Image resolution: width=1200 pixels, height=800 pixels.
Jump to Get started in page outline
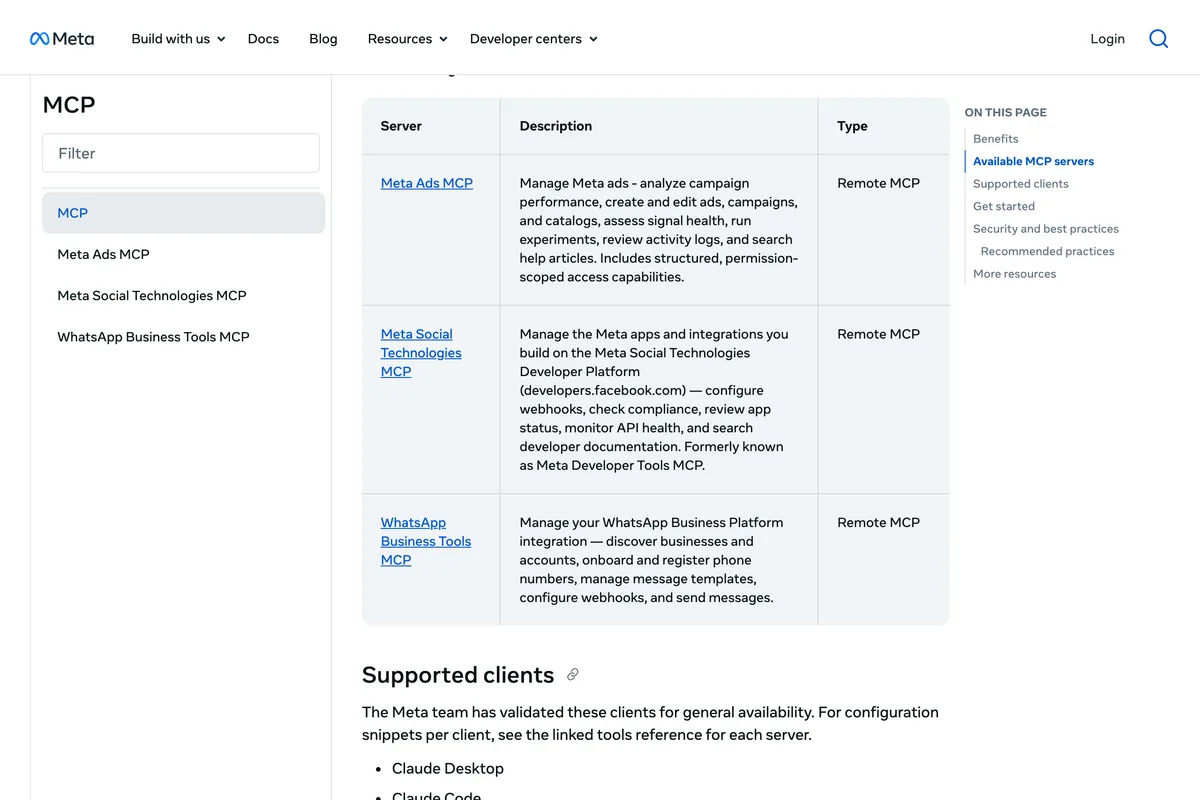1003,206
